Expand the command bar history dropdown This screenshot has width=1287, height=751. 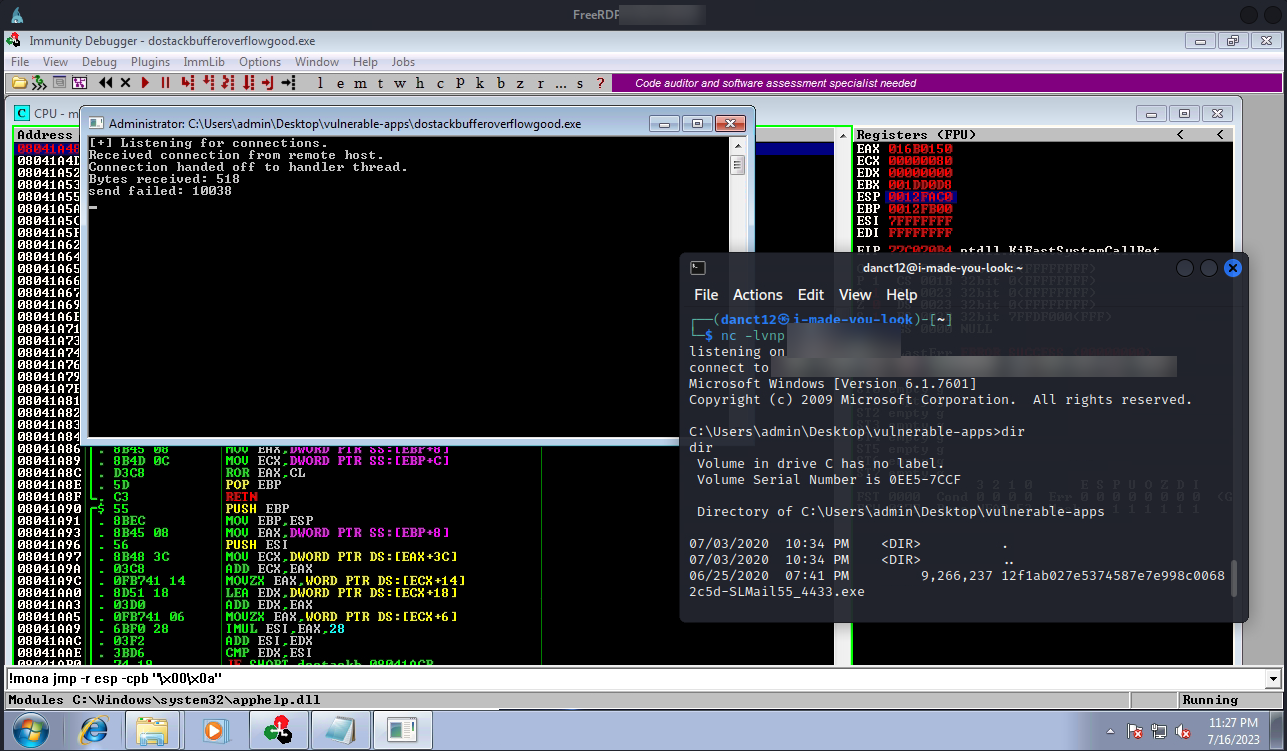tap(1272, 679)
